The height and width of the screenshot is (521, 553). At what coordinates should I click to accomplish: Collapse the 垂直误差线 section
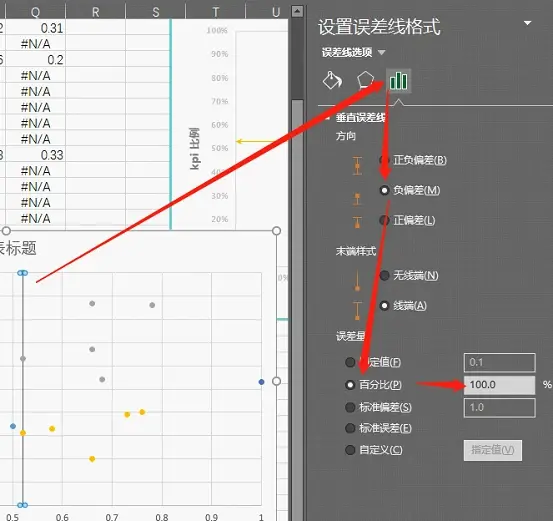pos(327,118)
